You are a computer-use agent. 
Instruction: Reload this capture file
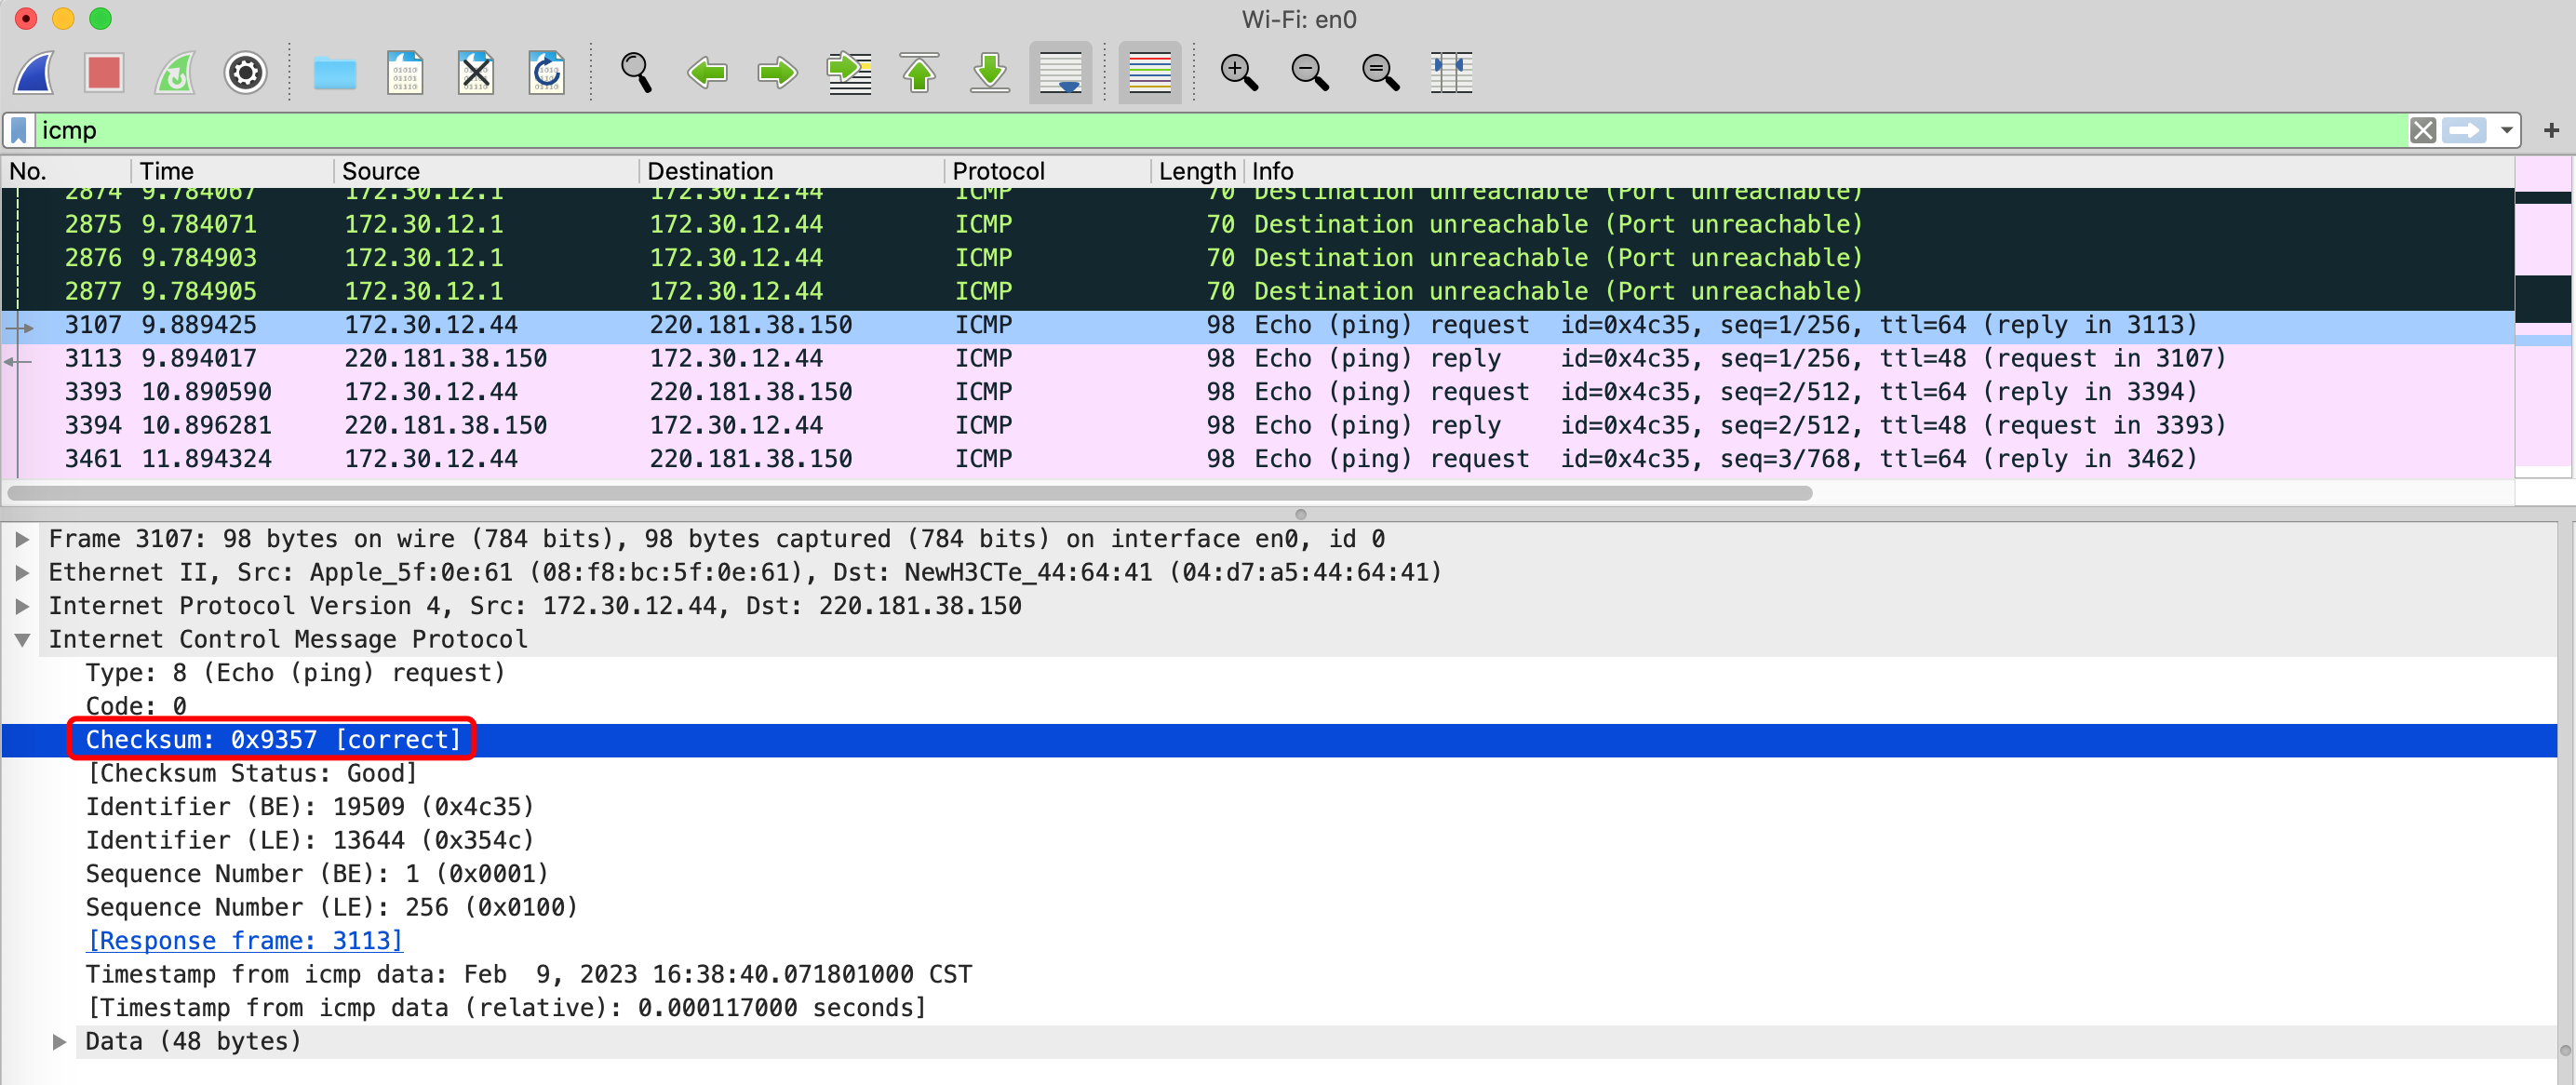[546, 73]
